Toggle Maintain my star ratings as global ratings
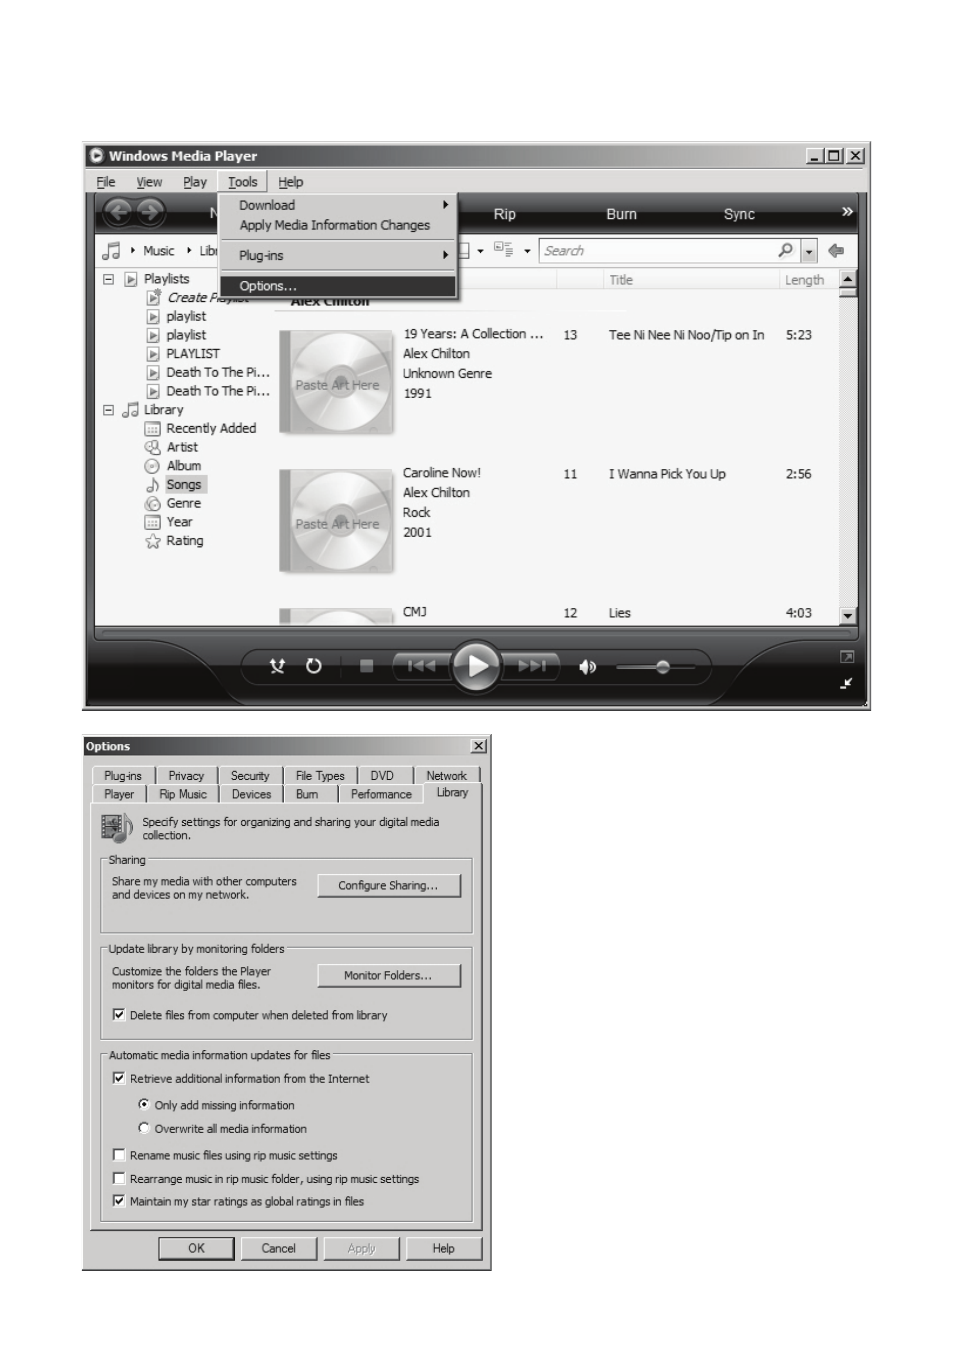This screenshot has width=953, height=1352. pos(119,1201)
